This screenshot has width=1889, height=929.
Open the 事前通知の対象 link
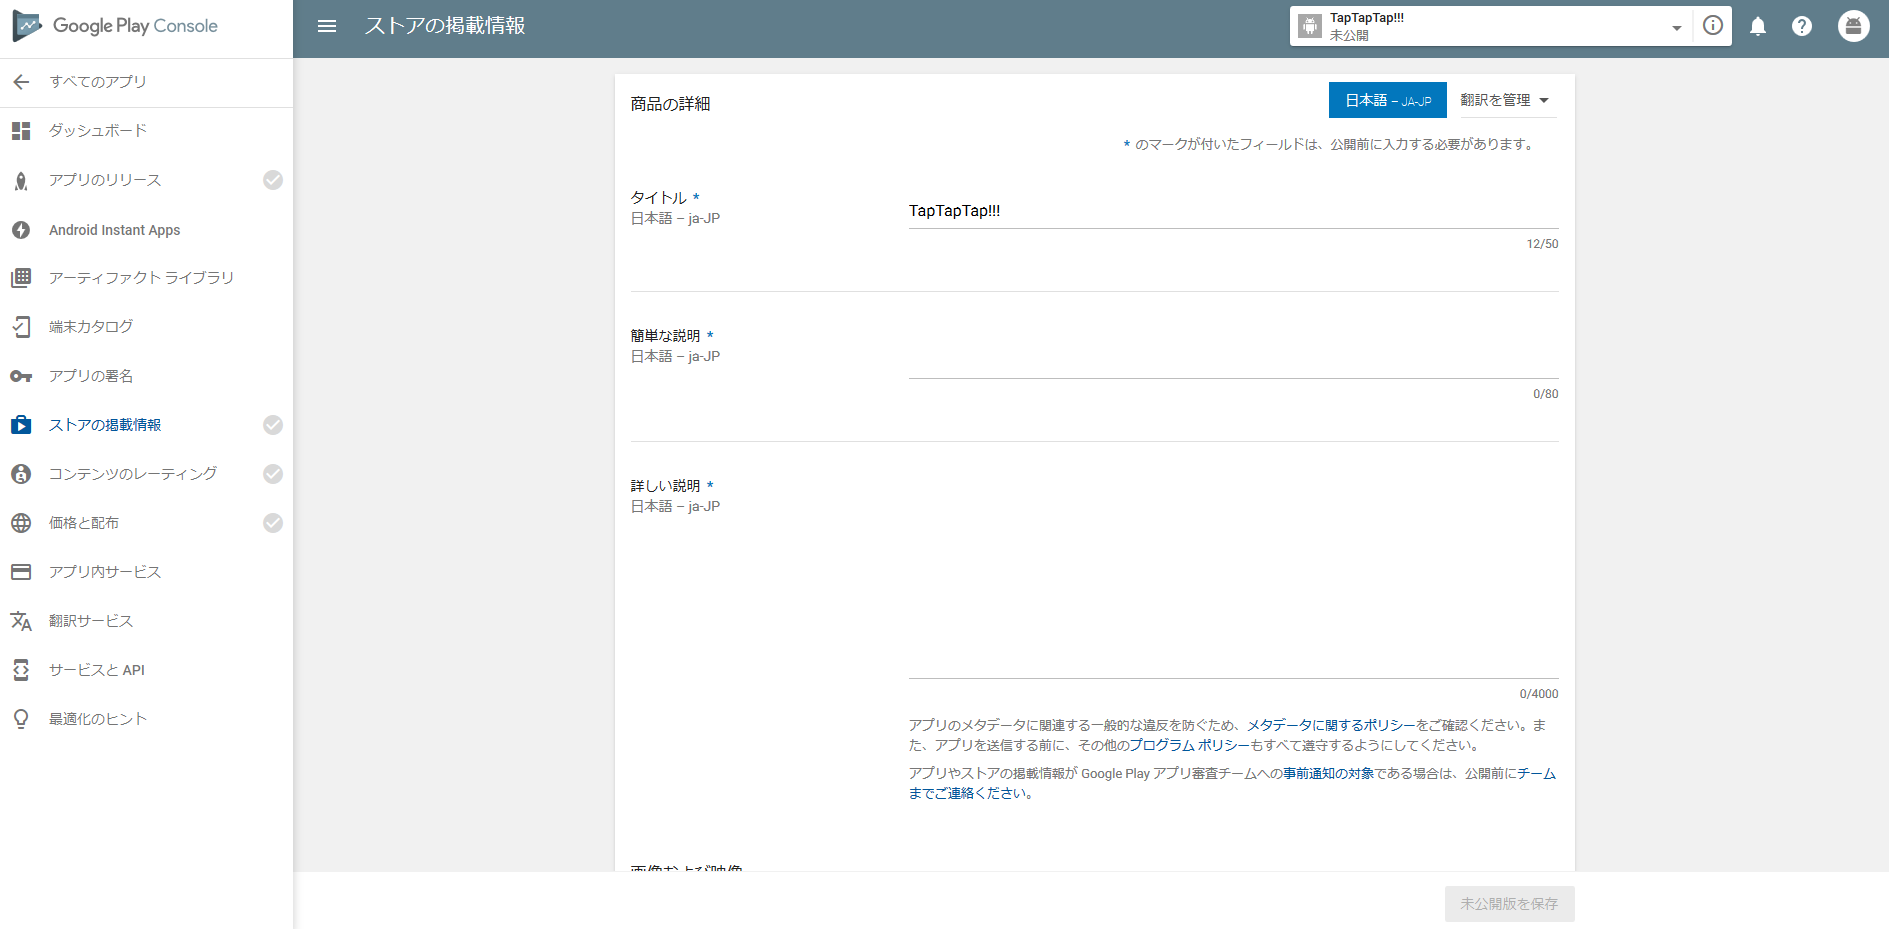click(1328, 773)
